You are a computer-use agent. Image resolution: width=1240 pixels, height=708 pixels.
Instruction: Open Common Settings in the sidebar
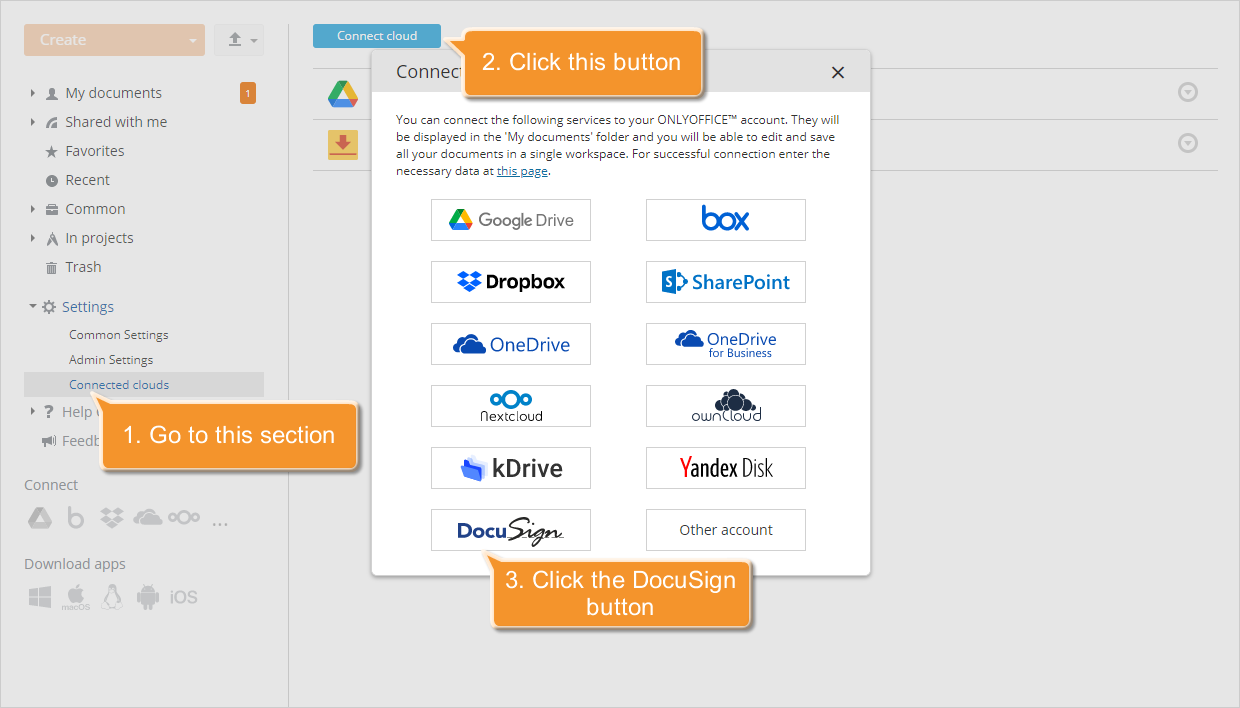[x=118, y=335]
